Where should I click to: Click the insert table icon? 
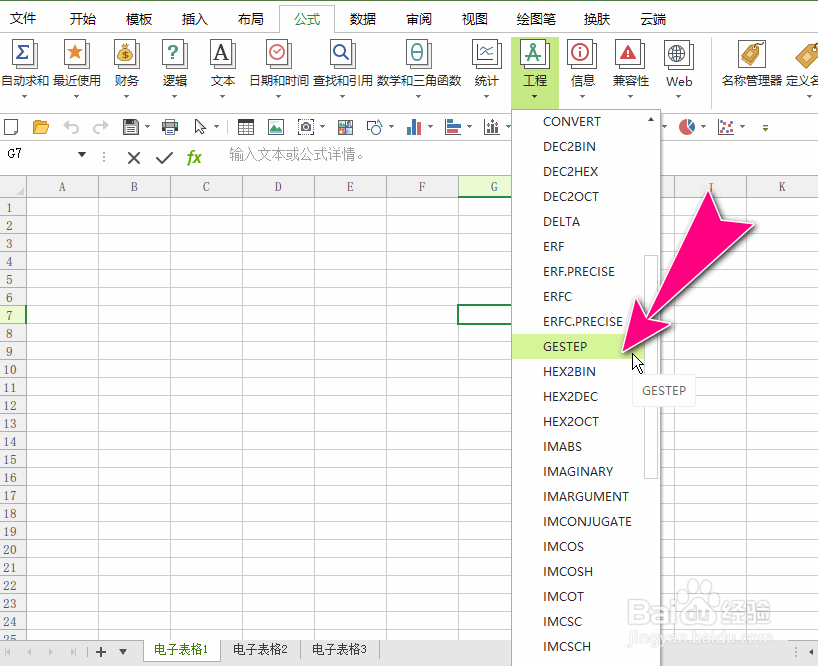(x=246, y=127)
